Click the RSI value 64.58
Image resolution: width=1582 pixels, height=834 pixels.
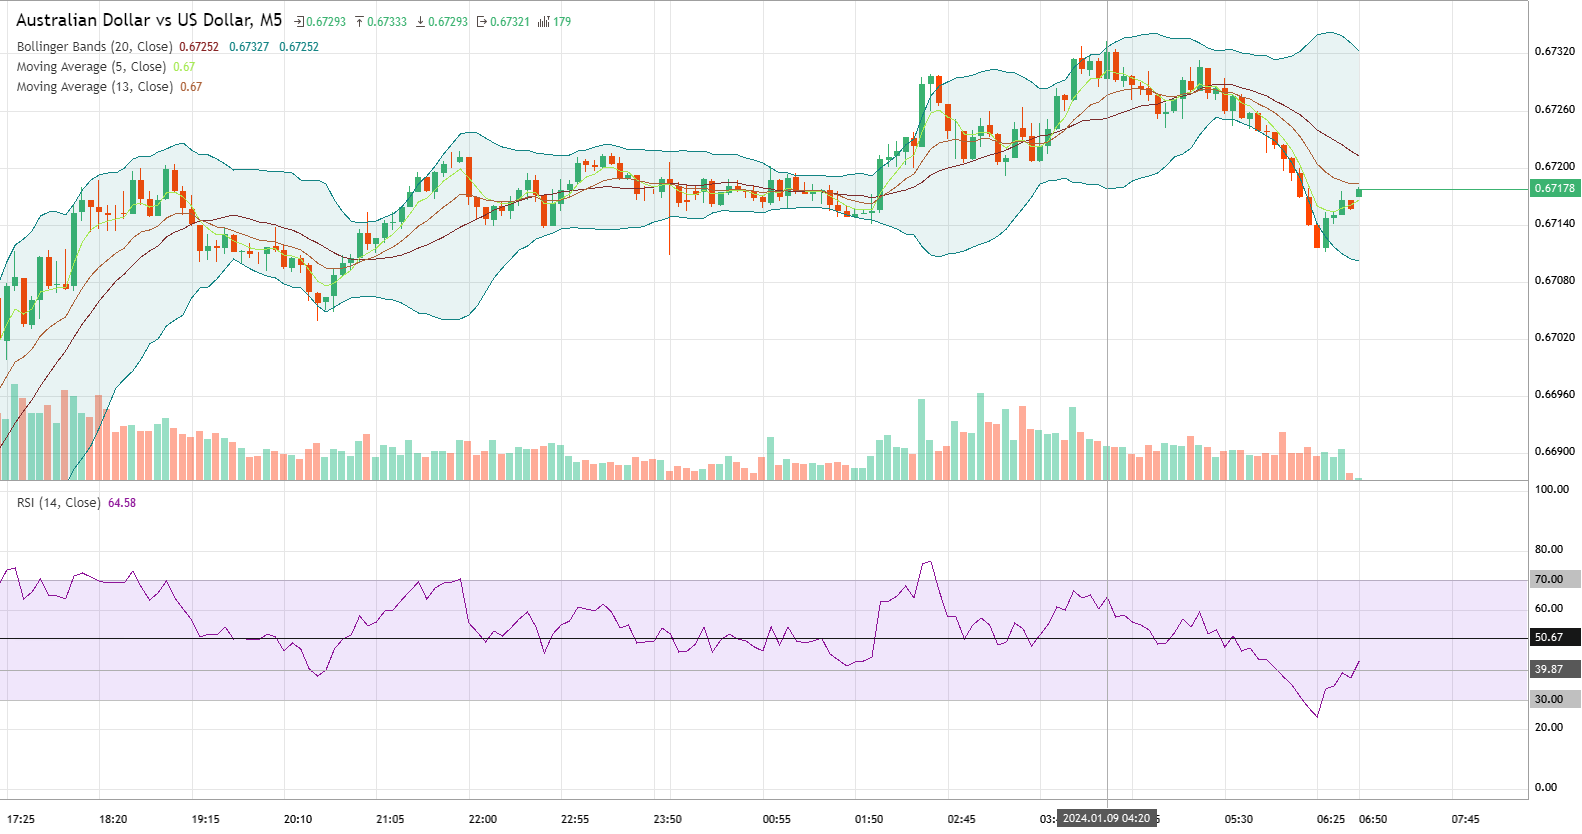[x=122, y=503]
